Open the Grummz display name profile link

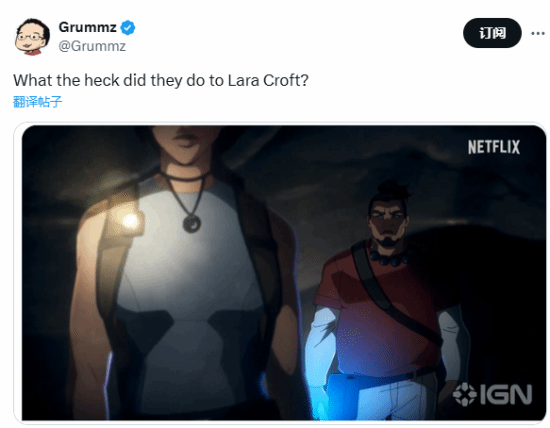click(87, 27)
